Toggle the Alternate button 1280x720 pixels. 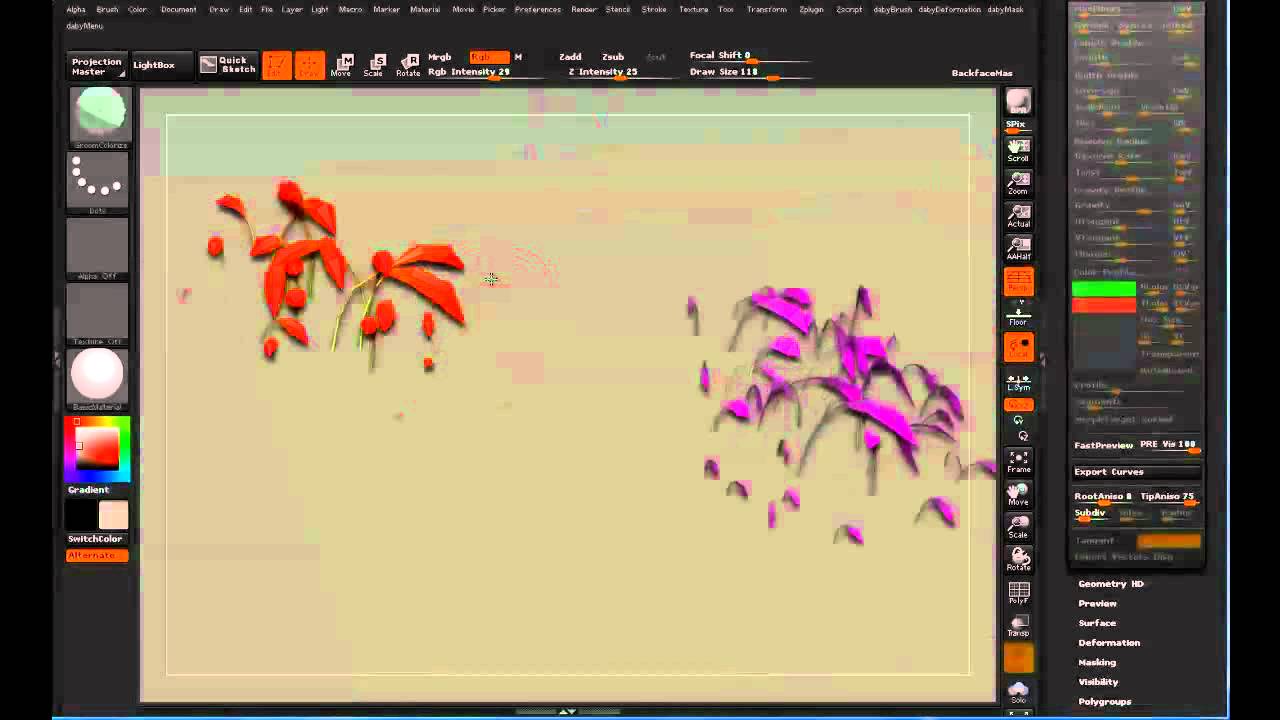[x=97, y=555]
